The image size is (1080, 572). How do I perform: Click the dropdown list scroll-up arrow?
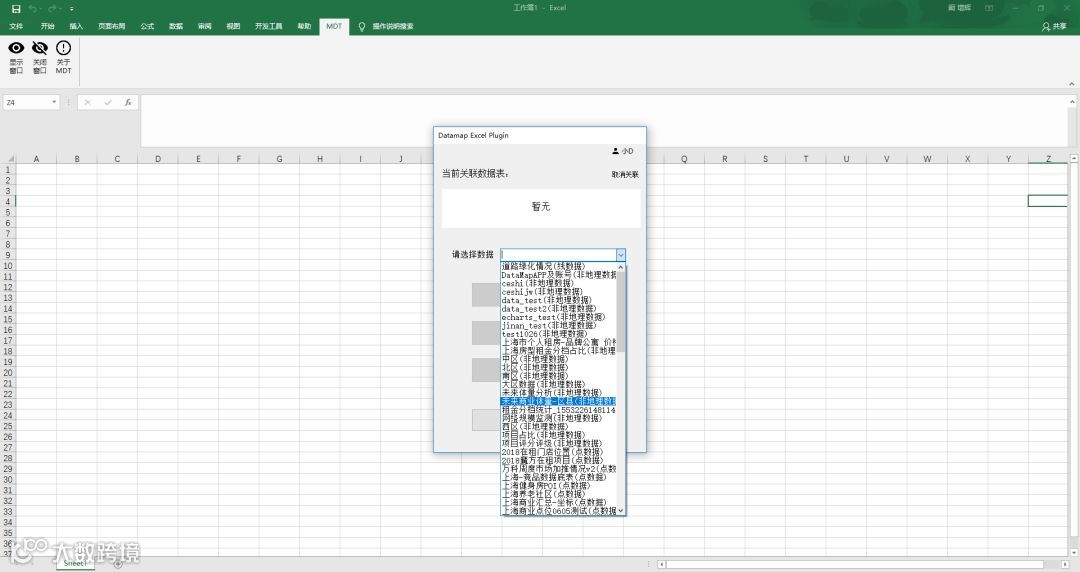(621, 267)
